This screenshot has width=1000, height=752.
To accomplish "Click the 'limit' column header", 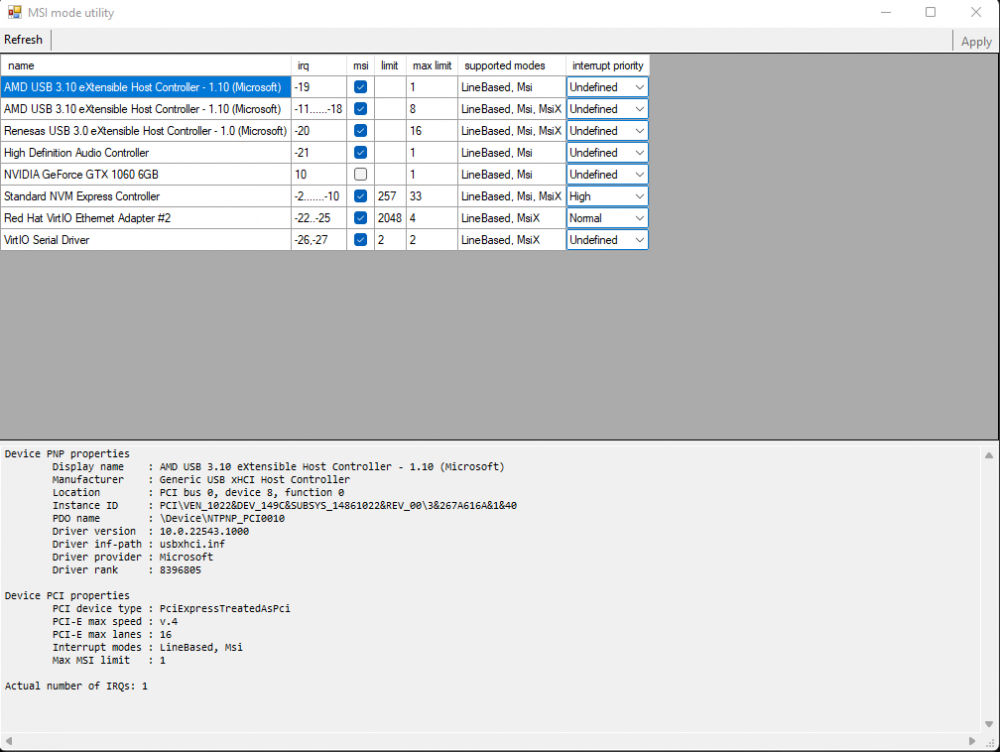I will point(390,66).
